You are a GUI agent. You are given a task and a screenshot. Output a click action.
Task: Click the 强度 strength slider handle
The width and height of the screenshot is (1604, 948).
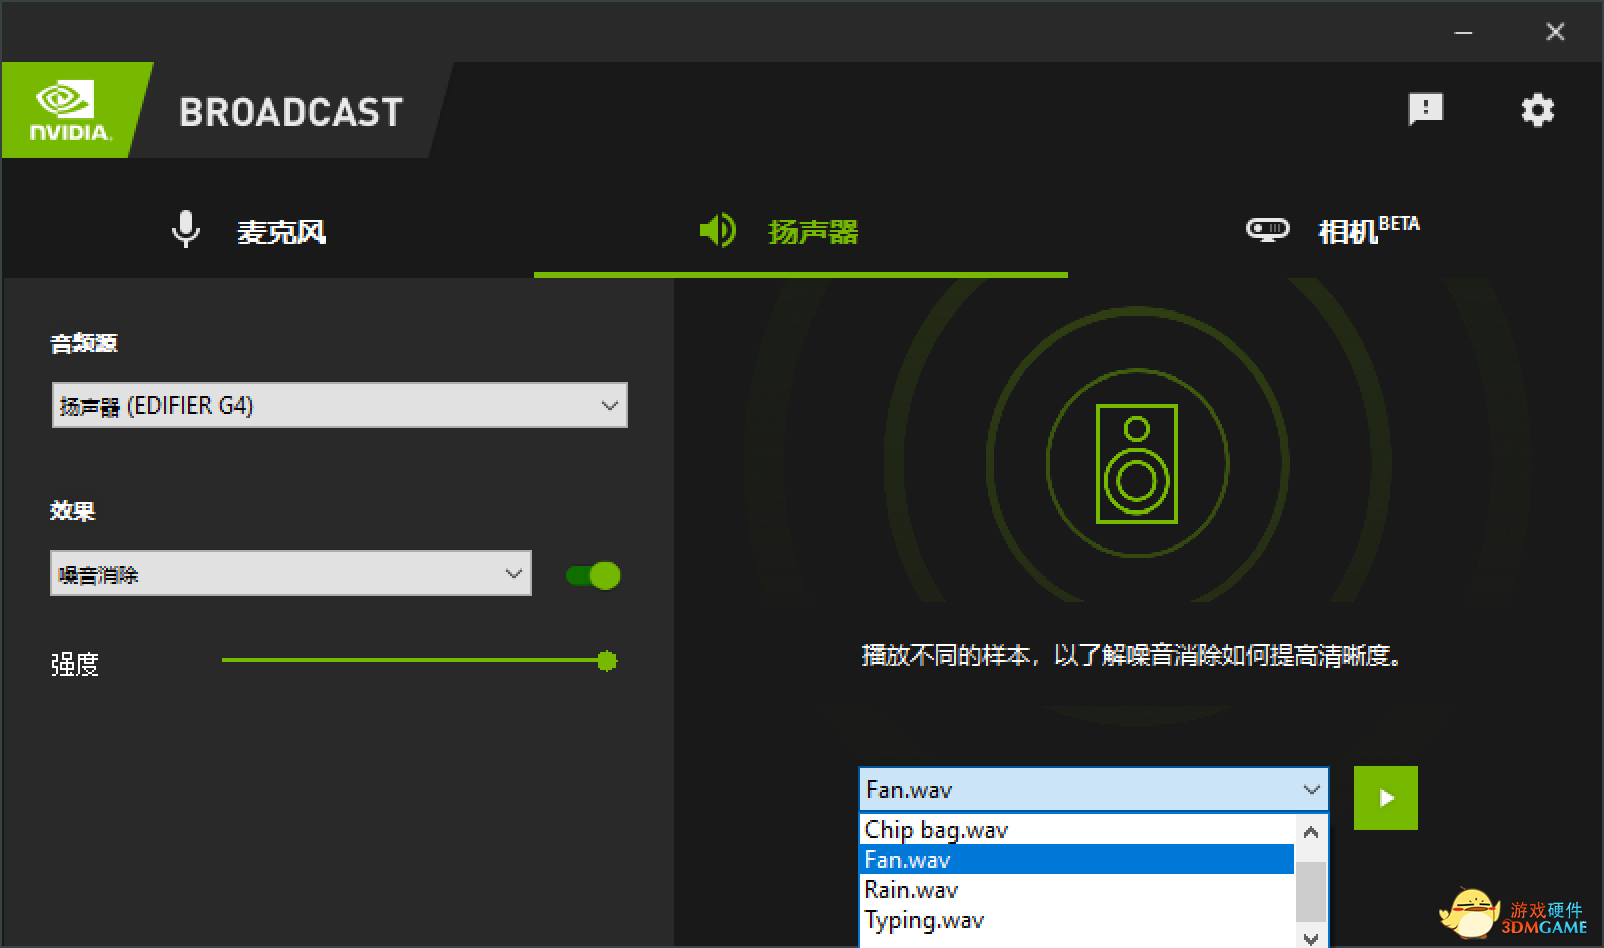pyautogui.click(x=607, y=661)
